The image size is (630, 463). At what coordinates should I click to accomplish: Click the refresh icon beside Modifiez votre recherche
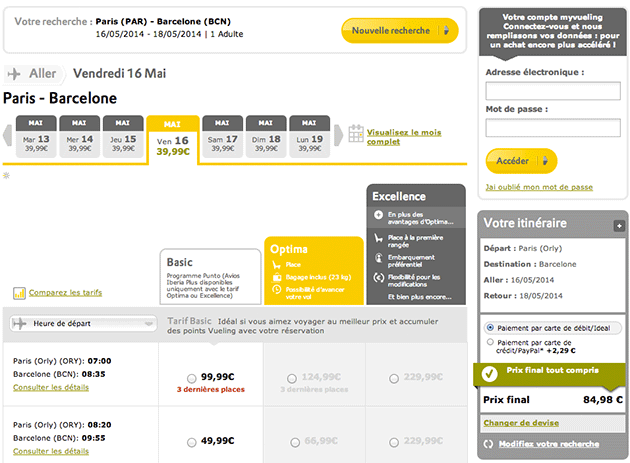[489, 444]
